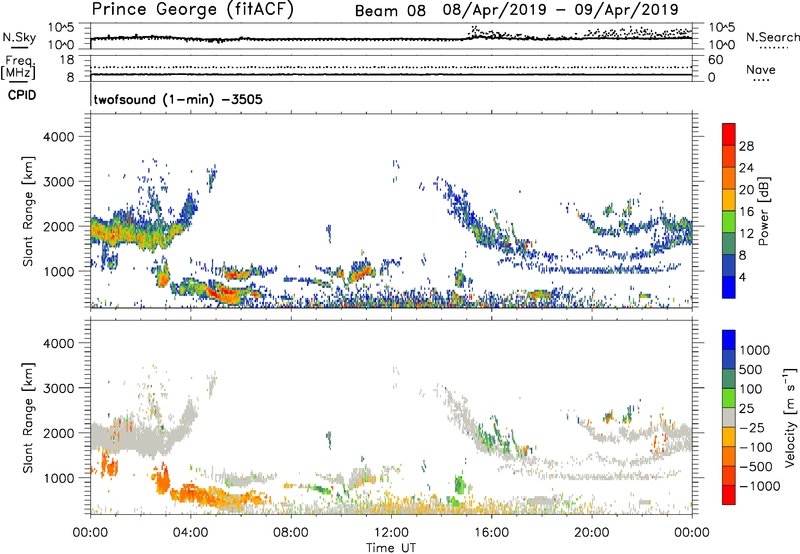The width and height of the screenshot is (800, 554).
Task: Click the 'Beam 08' label
Action: [x=390, y=11]
